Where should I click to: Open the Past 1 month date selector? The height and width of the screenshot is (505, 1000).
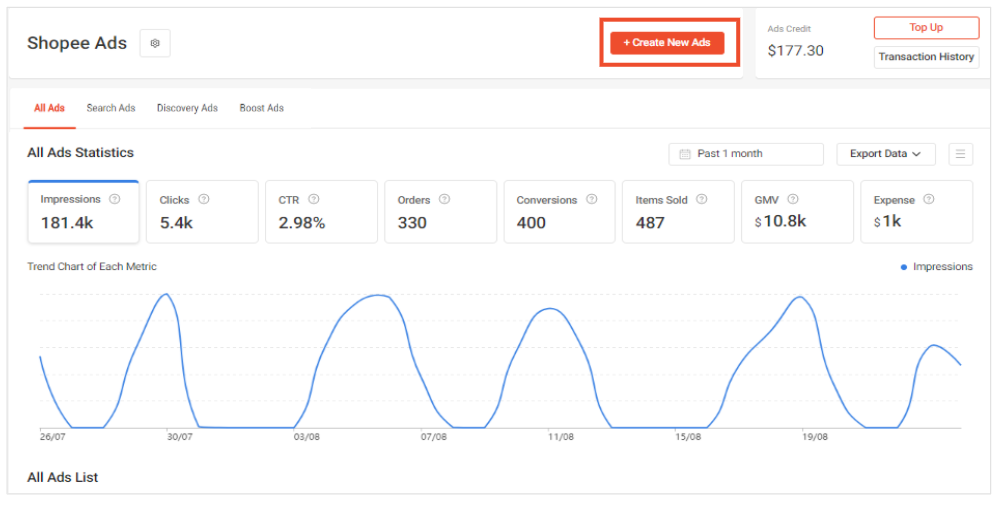[x=746, y=154]
